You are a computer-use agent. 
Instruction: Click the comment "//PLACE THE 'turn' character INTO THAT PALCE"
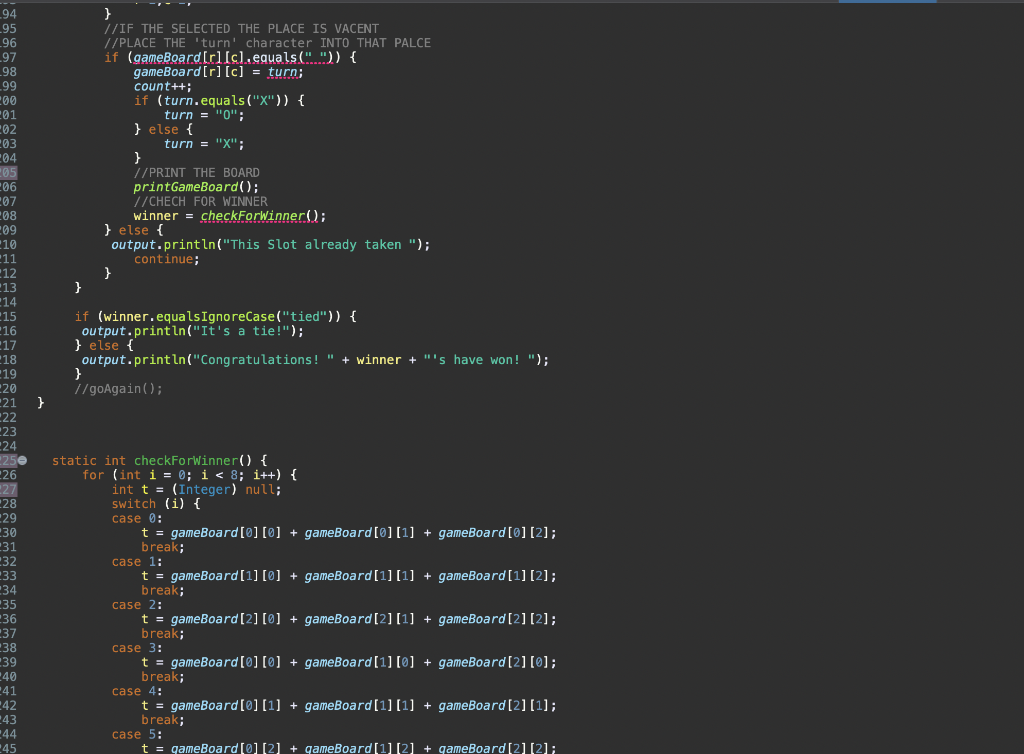[267, 43]
